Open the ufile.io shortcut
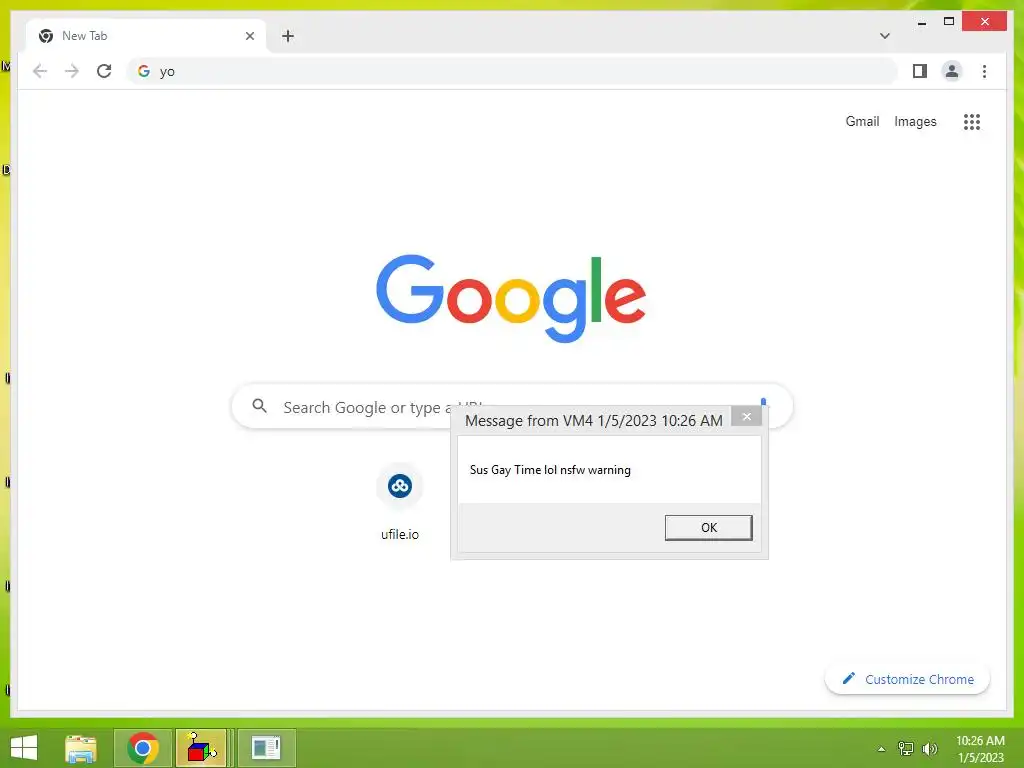The height and width of the screenshot is (768, 1024). [400, 486]
